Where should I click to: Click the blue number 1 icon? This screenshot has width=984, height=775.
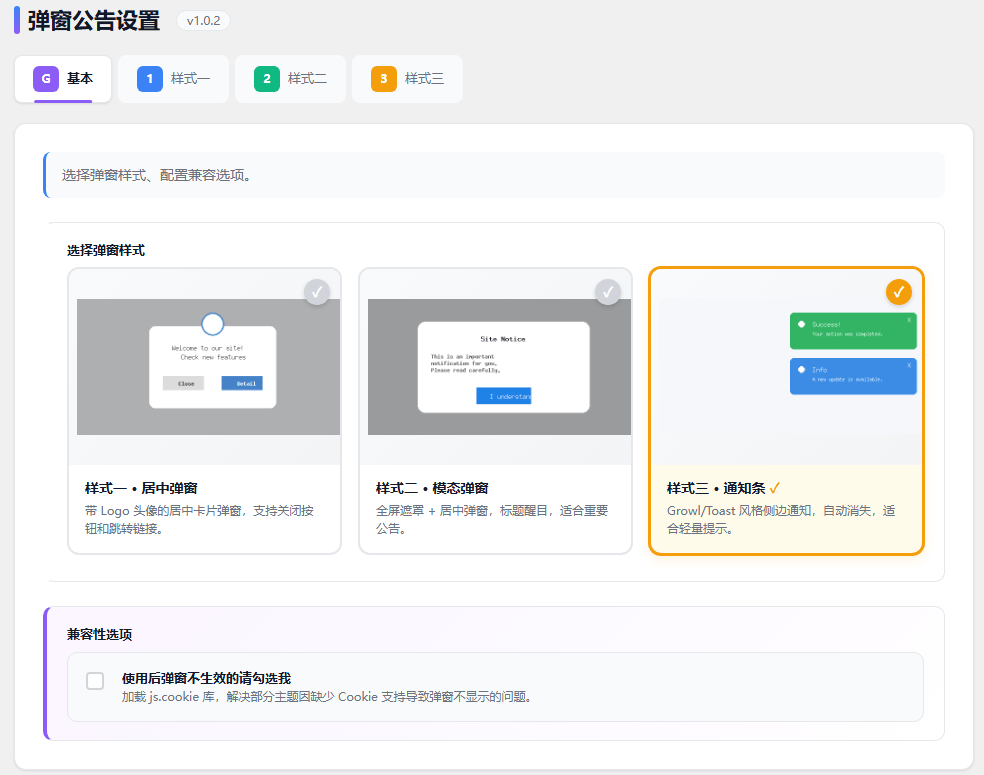pos(150,79)
